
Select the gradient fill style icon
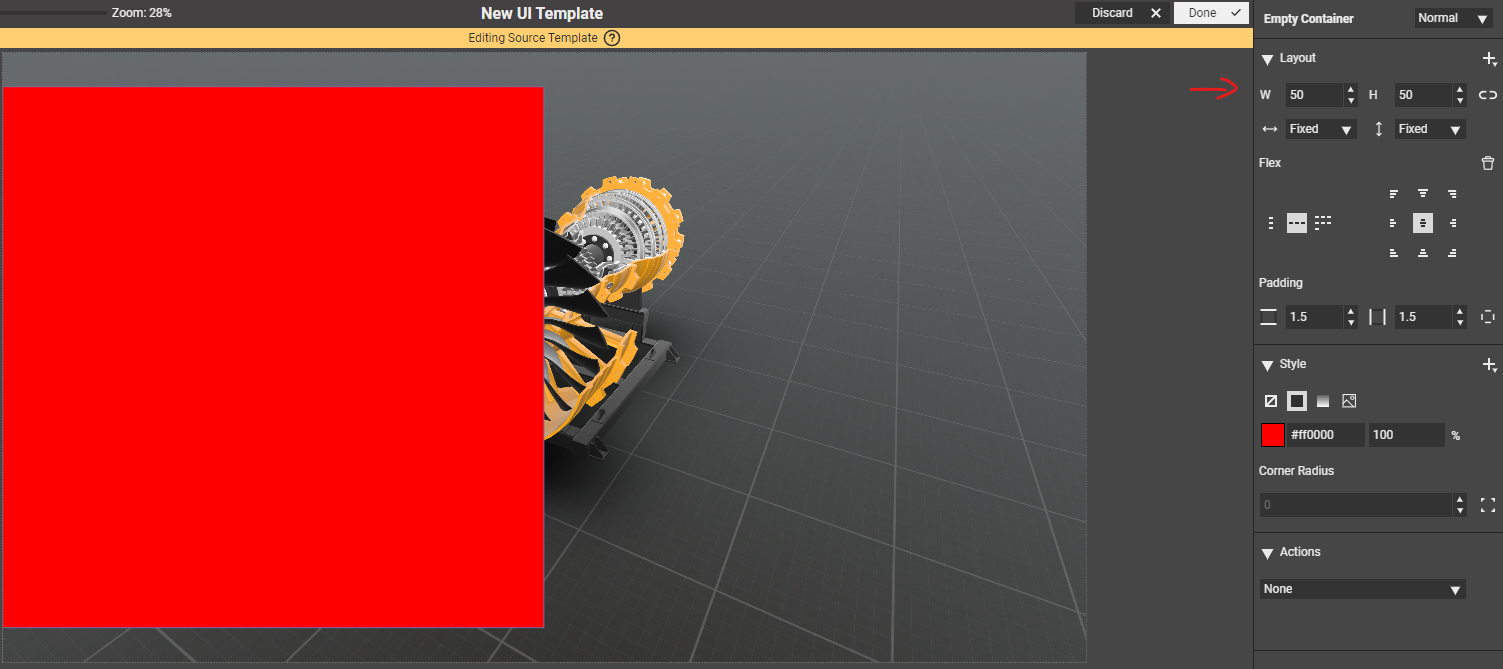(x=1323, y=401)
